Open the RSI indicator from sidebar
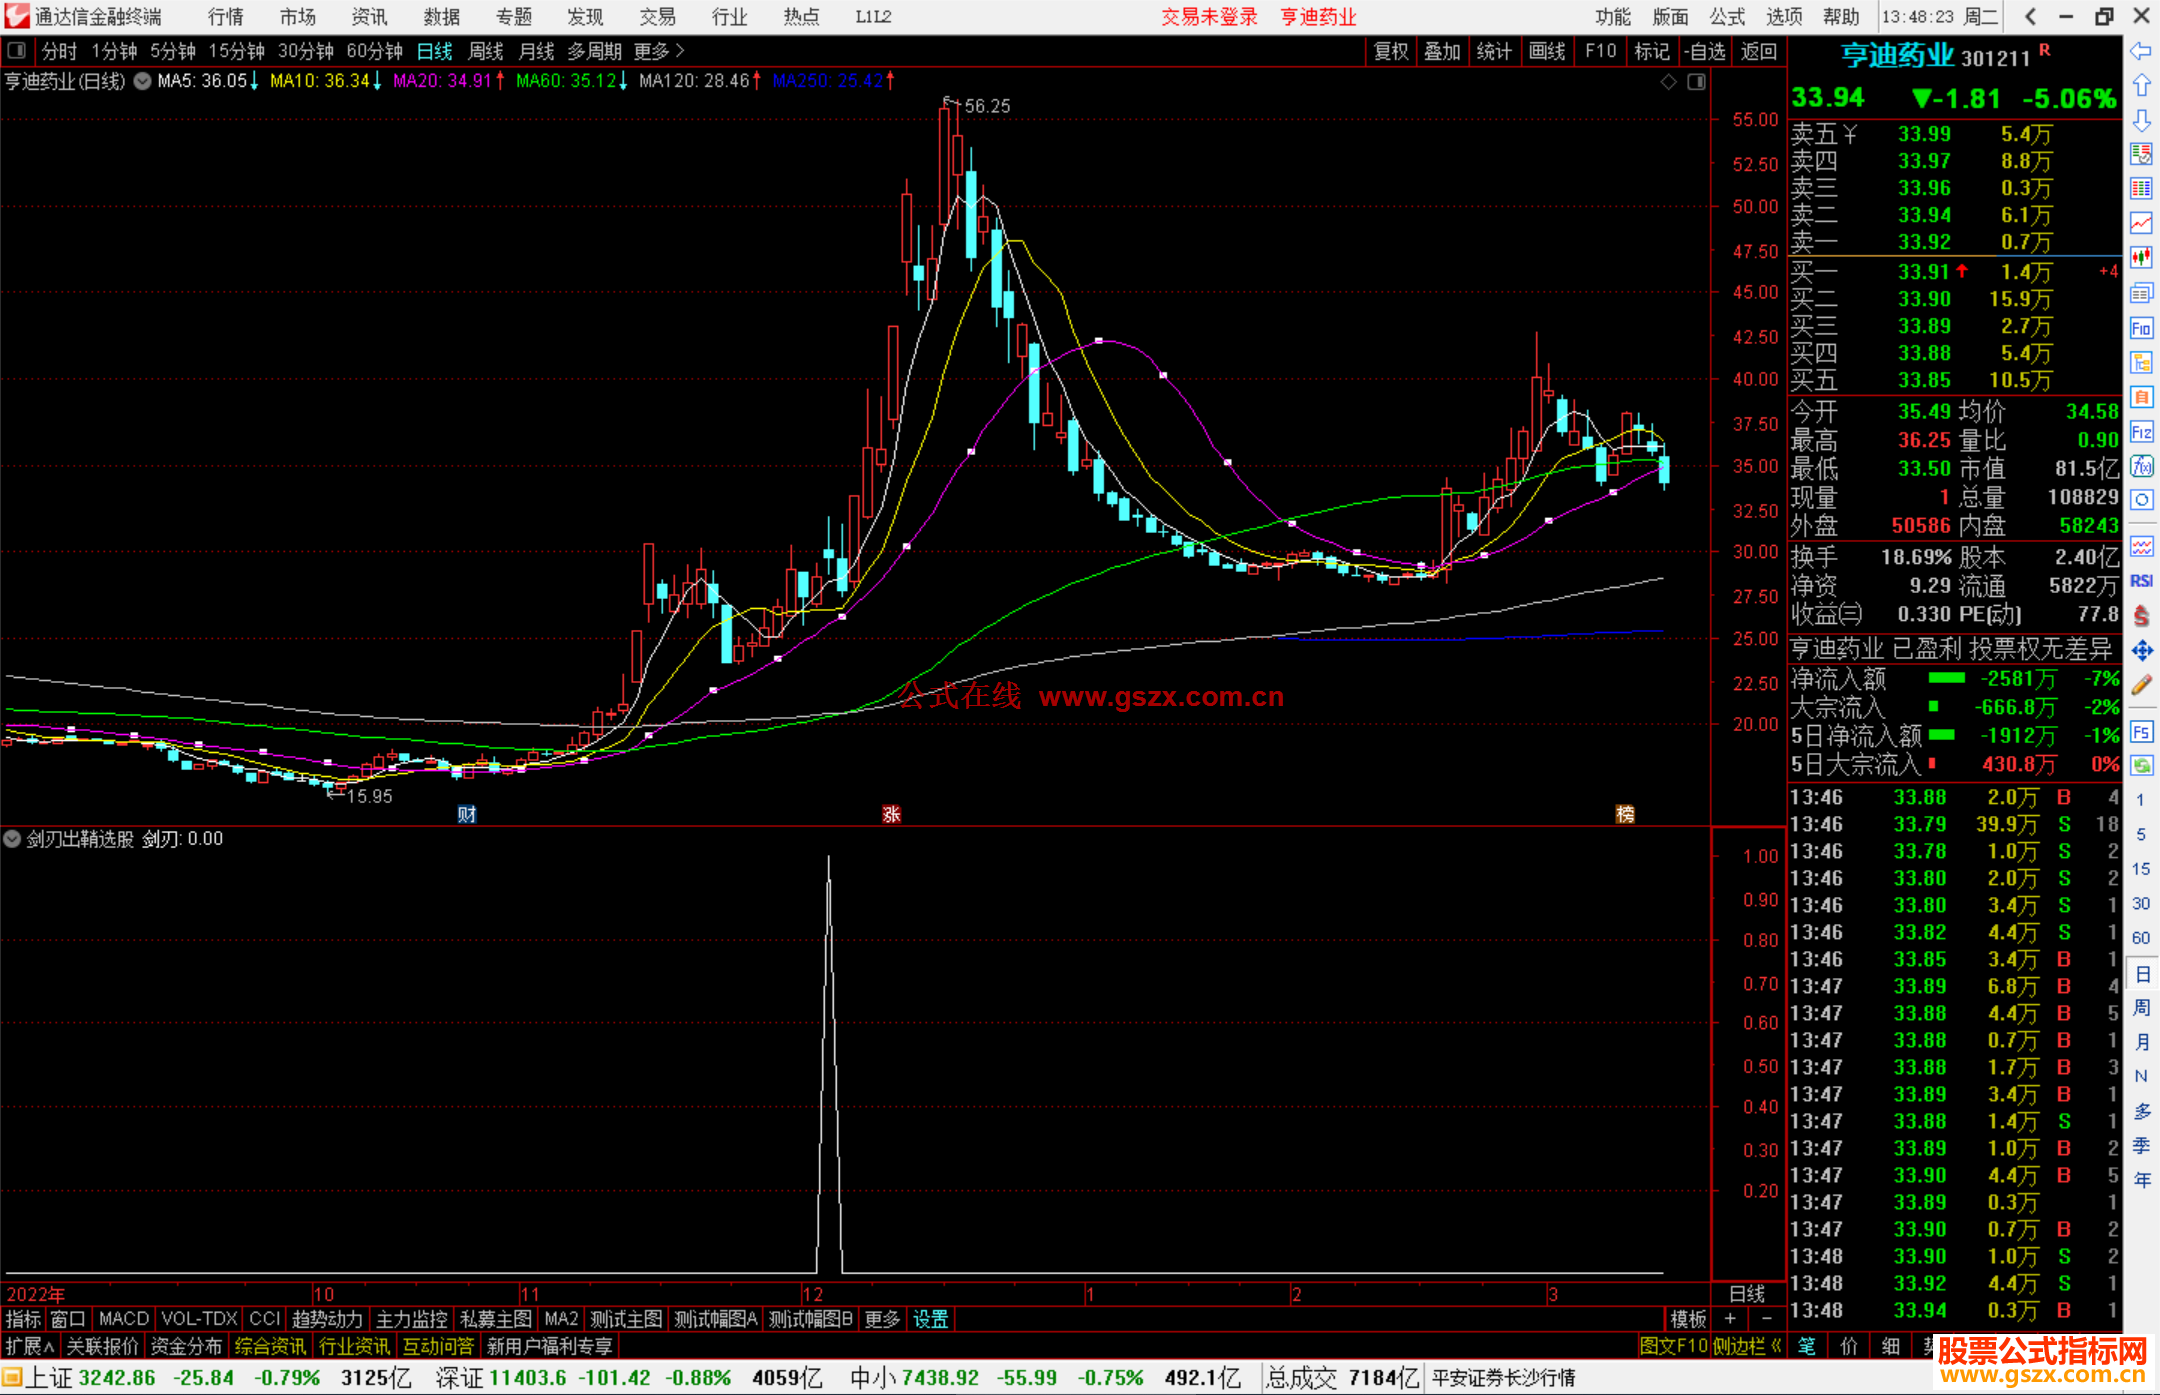This screenshot has width=2160, height=1395. coord(2141,581)
